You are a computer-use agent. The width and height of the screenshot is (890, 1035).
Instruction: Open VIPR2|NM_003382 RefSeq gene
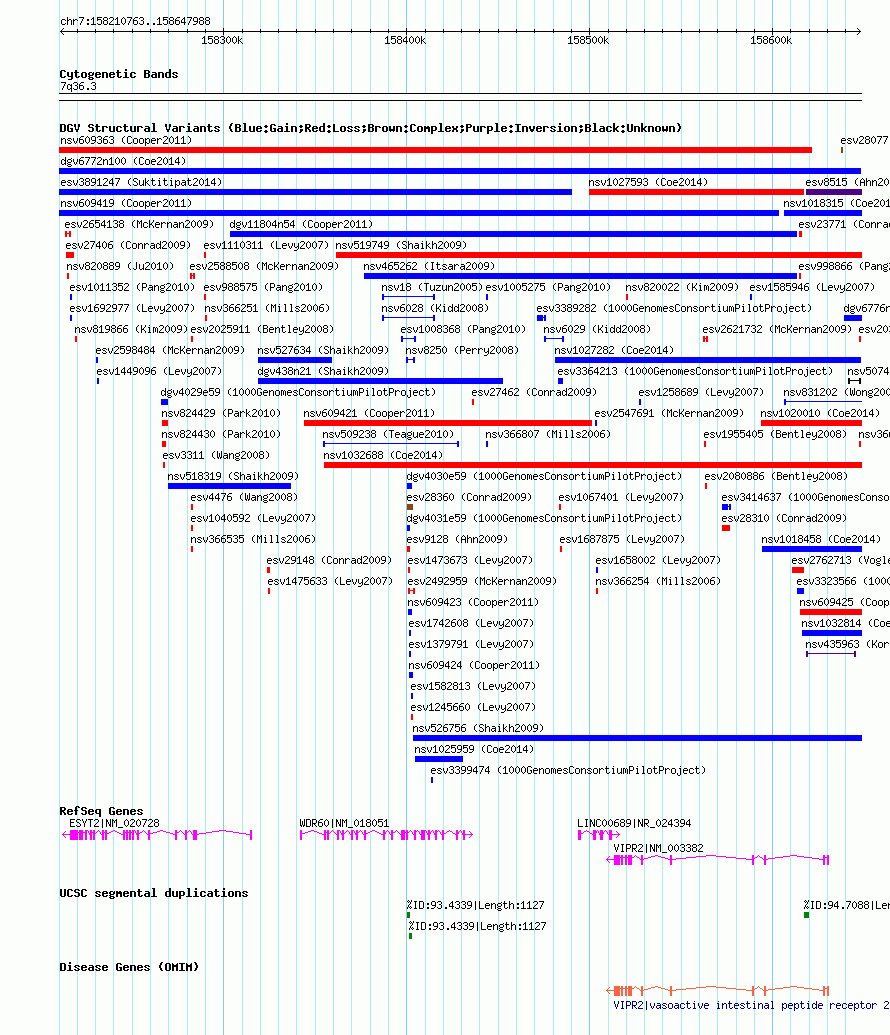pos(658,849)
